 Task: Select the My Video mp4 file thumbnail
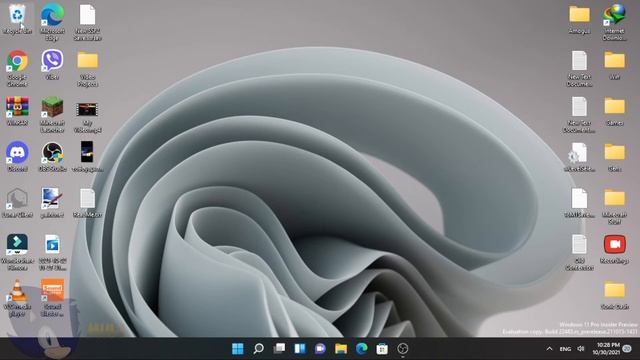(x=87, y=117)
